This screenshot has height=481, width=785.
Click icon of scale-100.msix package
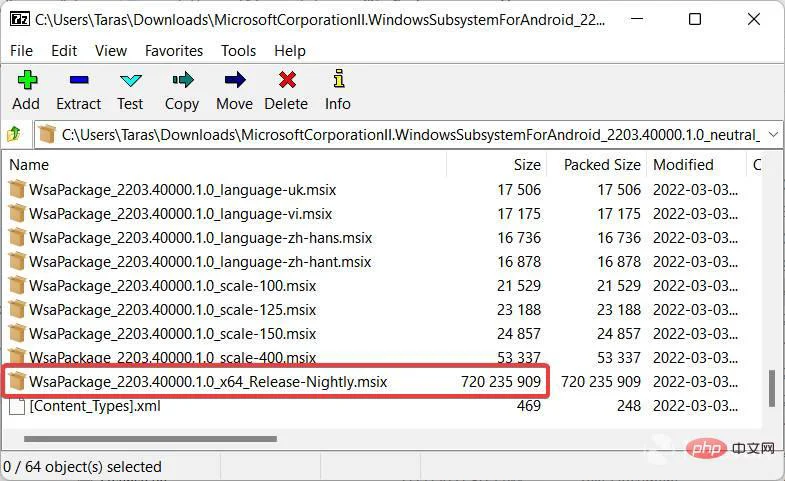coord(17,286)
